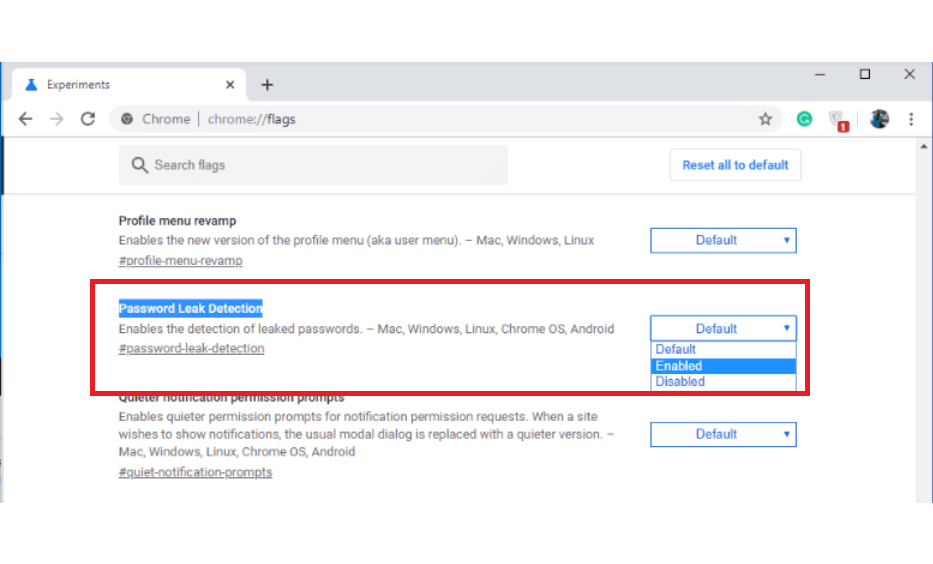Expand the Profile menu revamp dropdown
Viewport: 933px width, 564px height.
[x=723, y=240]
